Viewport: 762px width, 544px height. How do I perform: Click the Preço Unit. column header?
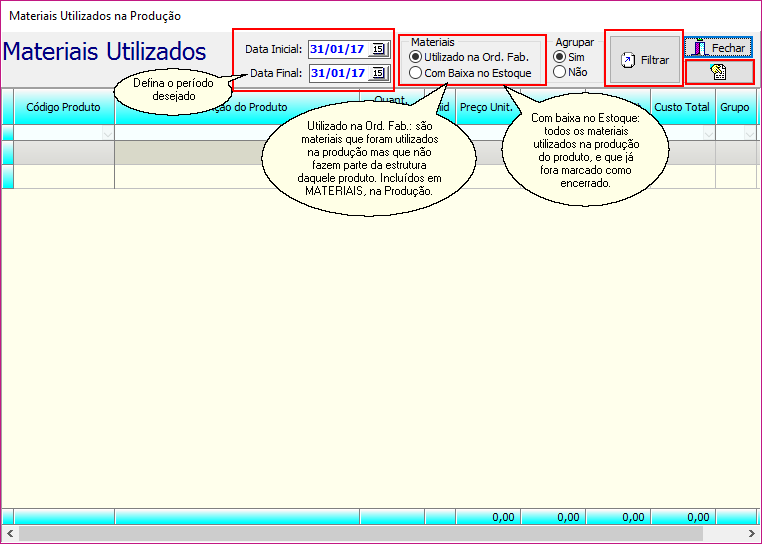485,107
